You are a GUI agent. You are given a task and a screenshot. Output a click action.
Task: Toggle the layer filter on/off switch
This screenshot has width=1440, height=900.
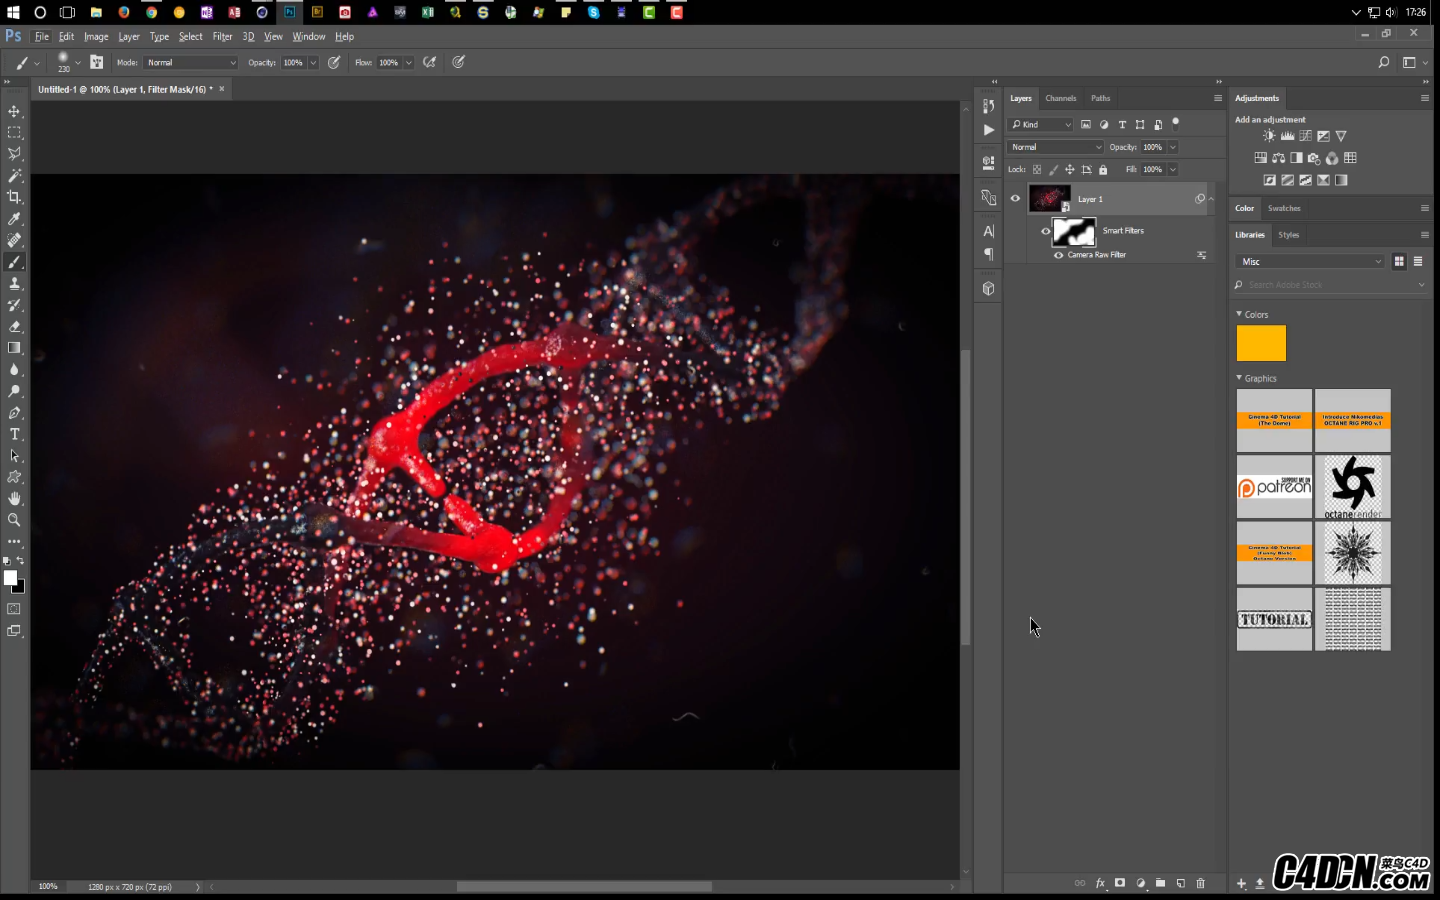[x=1176, y=123]
